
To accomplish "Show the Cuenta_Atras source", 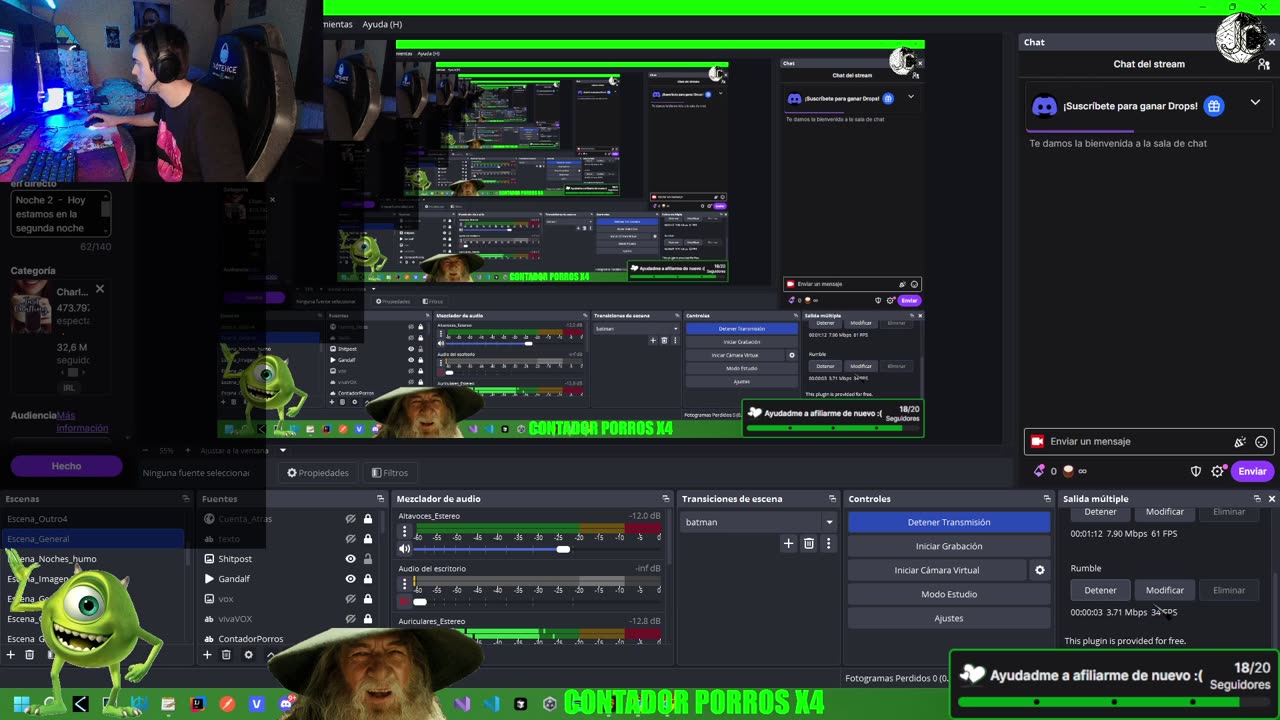I will (351, 519).
